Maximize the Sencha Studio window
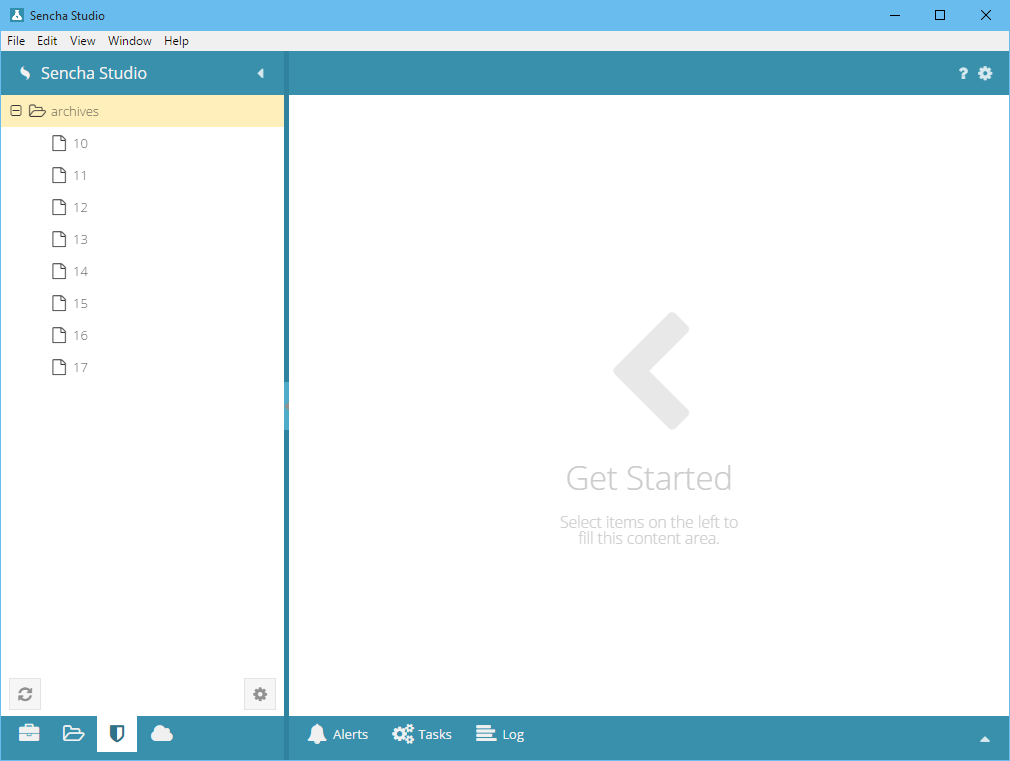This screenshot has width=1010, height=761. 940,15
